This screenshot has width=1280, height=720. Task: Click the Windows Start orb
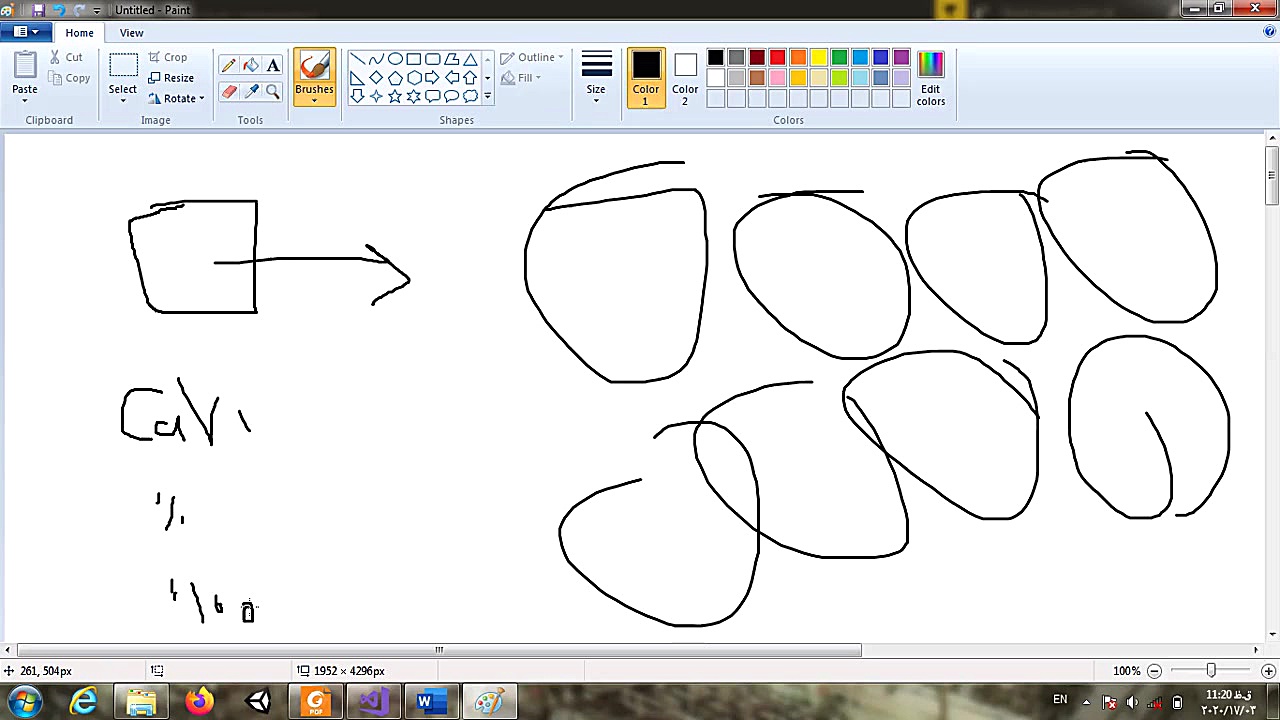coord(24,701)
